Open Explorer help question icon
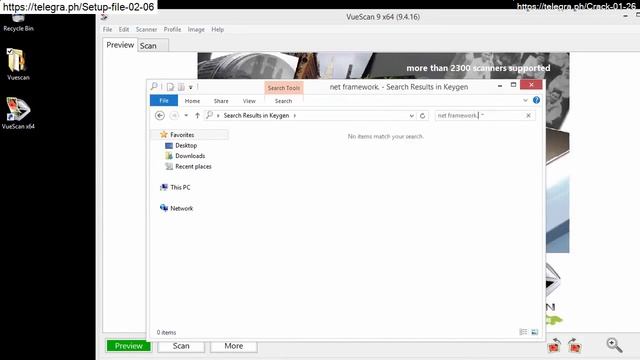Screen dimensions: 640x360 [x=536, y=100]
